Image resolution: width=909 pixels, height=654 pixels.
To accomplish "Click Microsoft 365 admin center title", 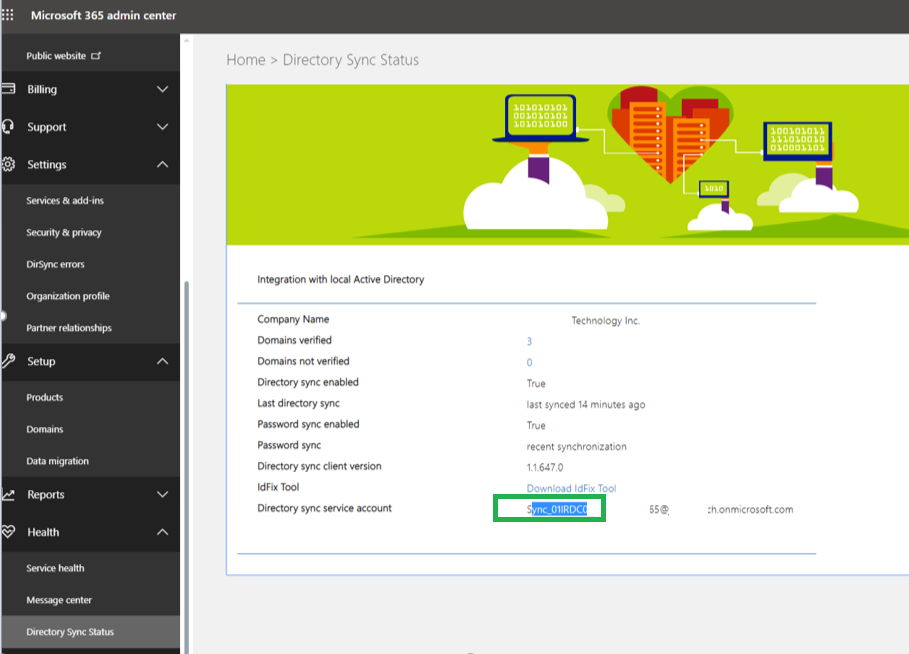I will pyautogui.click(x=103, y=16).
